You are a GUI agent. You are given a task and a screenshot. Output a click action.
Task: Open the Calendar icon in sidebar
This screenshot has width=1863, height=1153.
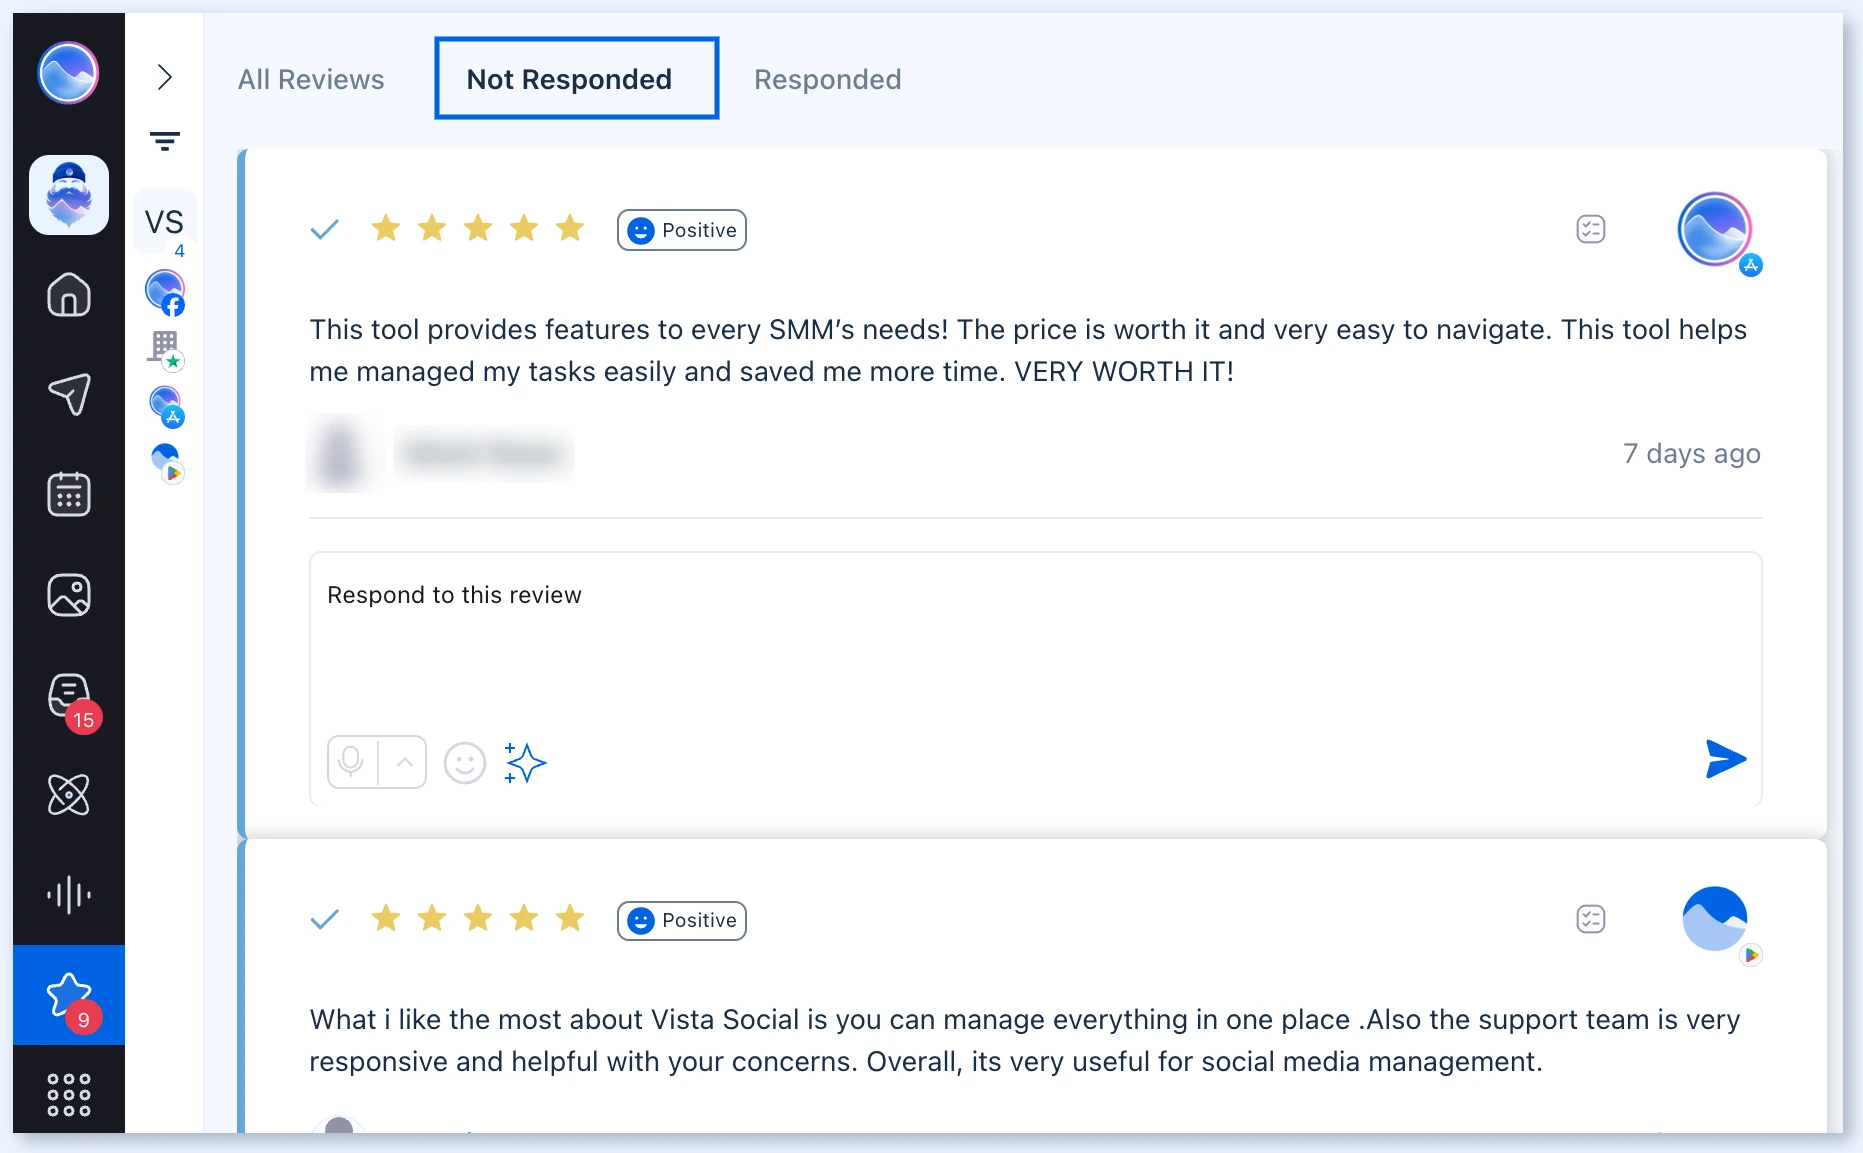tap(69, 494)
